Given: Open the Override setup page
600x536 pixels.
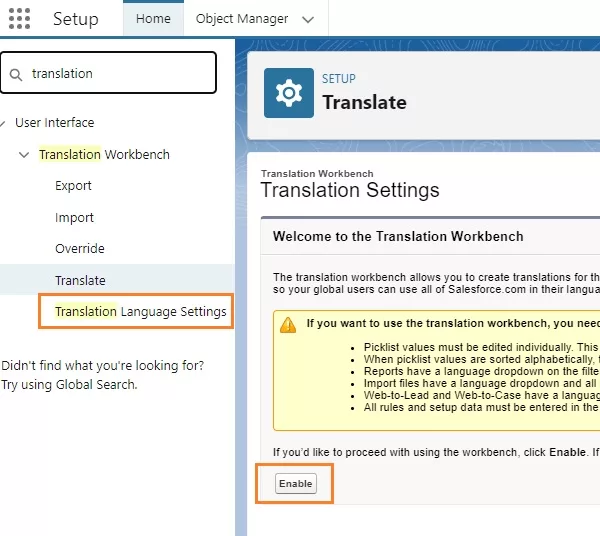Looking at the screenshot, I should [x=80, y=249].
